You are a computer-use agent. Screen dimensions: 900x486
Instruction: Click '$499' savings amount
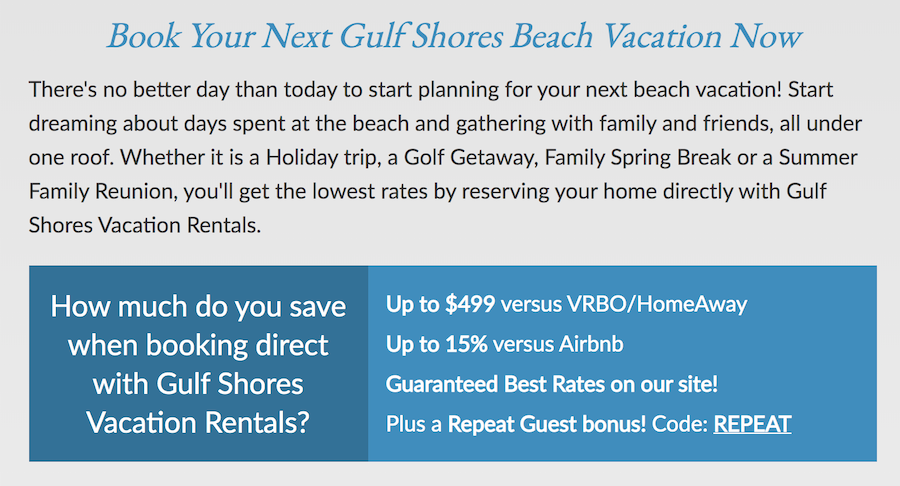point(470,304)
